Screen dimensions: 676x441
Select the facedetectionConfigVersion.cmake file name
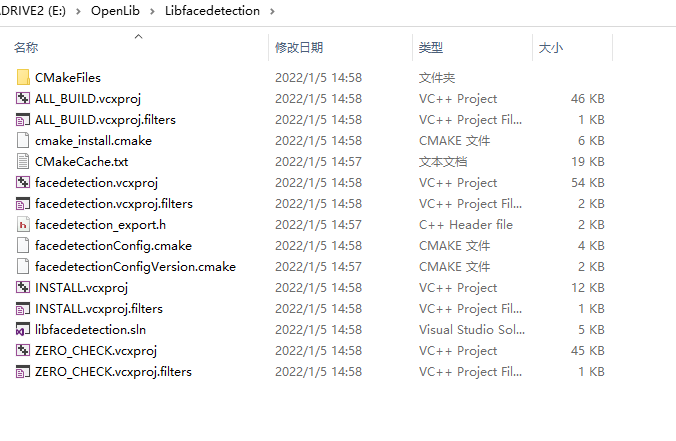coord(135,267)
